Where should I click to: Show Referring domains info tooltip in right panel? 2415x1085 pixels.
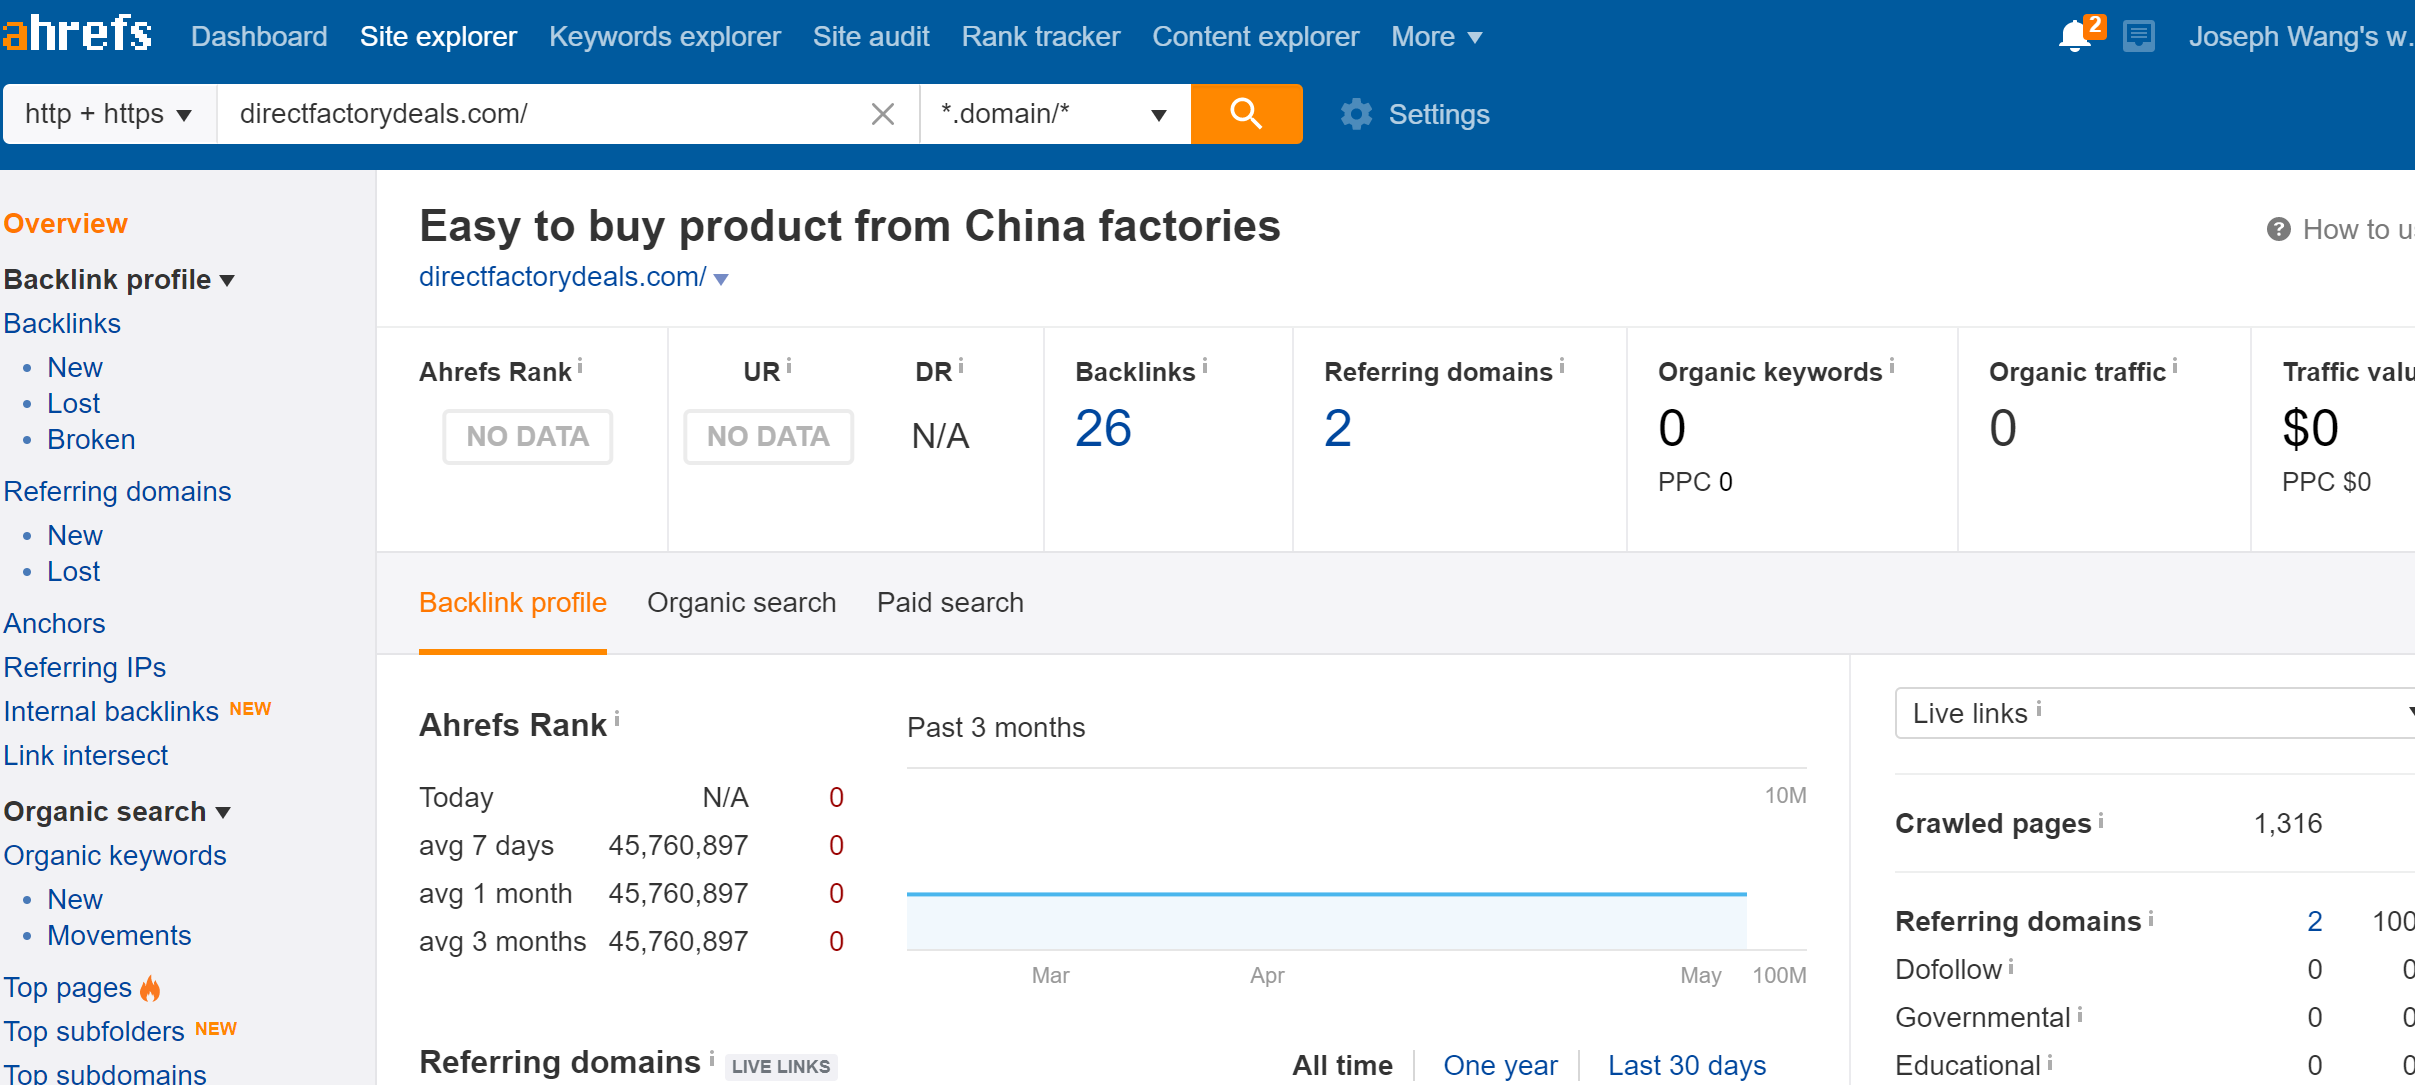(2151, 918)
